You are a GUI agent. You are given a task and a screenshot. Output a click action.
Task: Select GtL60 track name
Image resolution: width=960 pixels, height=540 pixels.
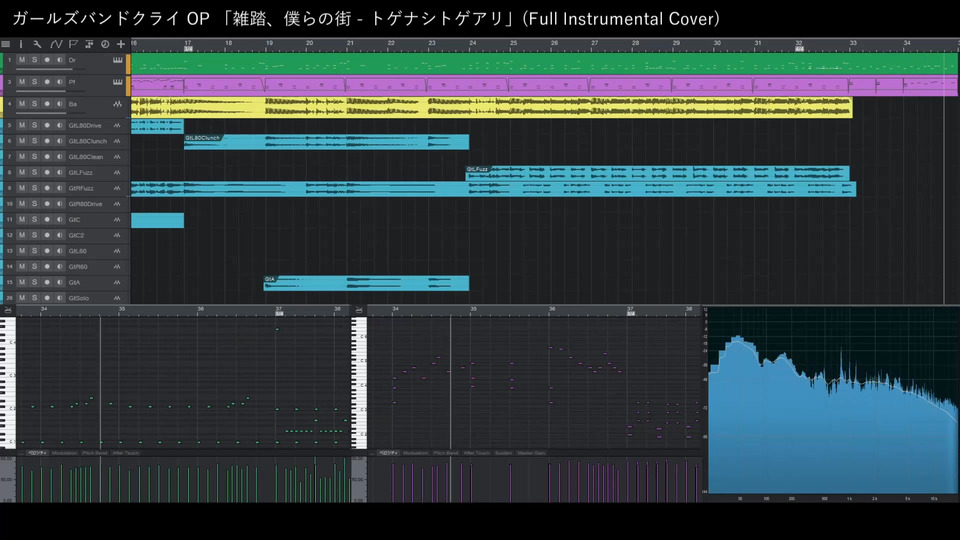tap(77, 251)
